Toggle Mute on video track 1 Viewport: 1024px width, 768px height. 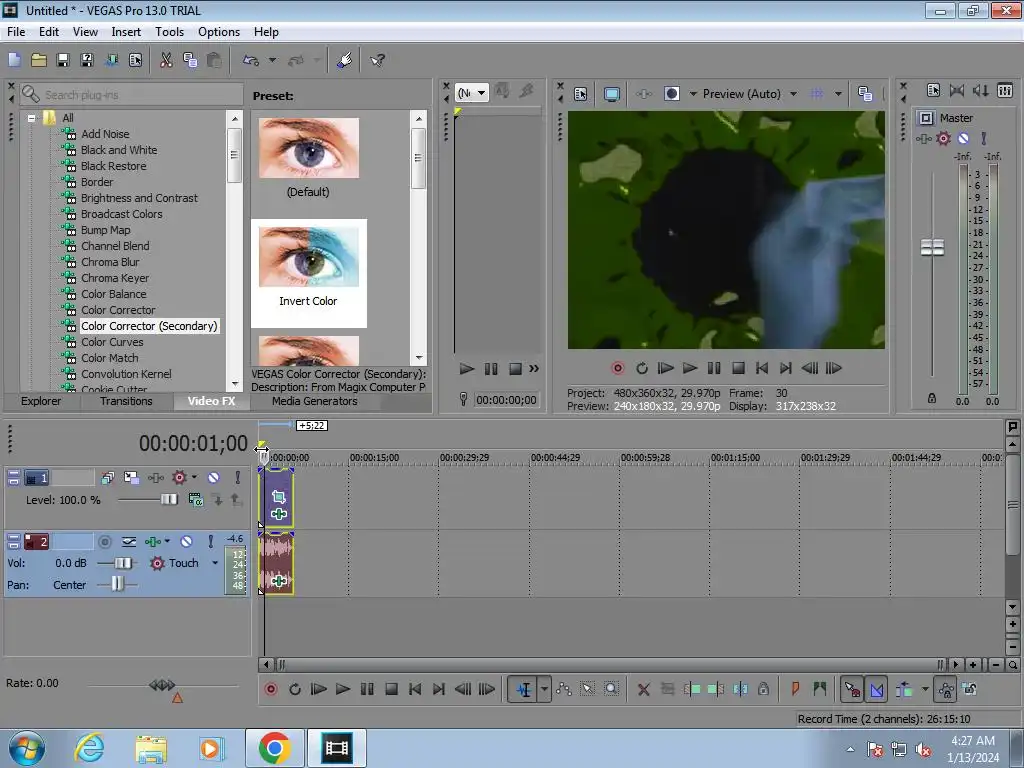[214, 477]
